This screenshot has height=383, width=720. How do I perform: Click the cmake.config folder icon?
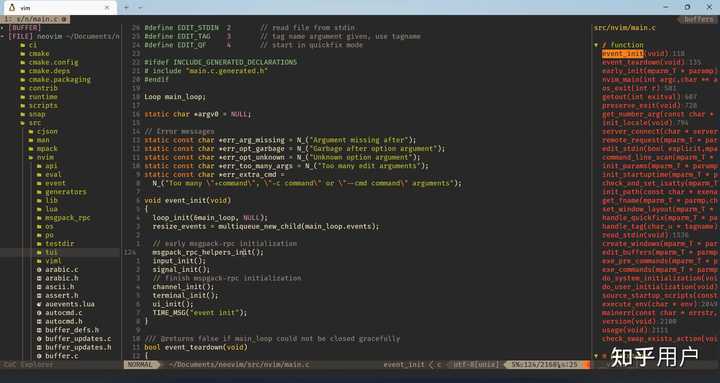tap(22, 62)
